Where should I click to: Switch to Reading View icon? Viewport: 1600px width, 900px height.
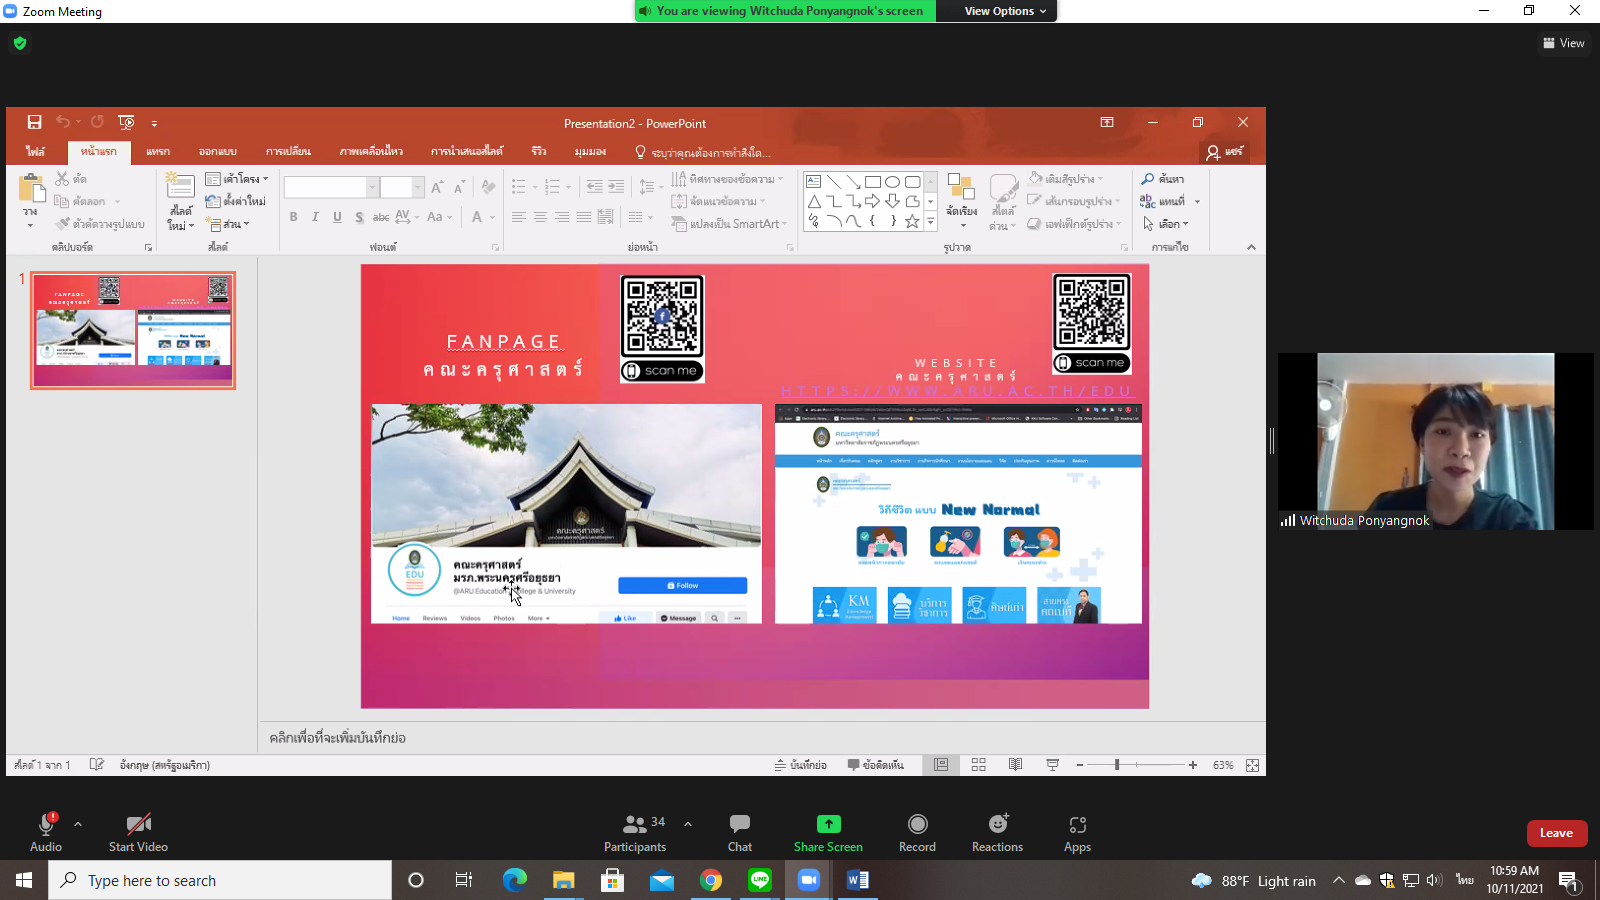[x=1015, y=765]
